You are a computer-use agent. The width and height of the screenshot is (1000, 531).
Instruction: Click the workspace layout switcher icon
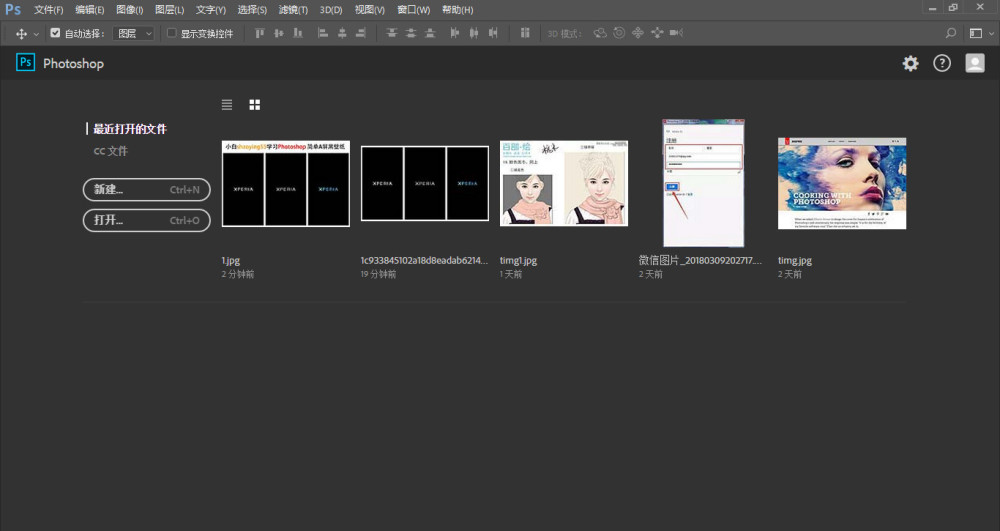(x=976, y=33)
